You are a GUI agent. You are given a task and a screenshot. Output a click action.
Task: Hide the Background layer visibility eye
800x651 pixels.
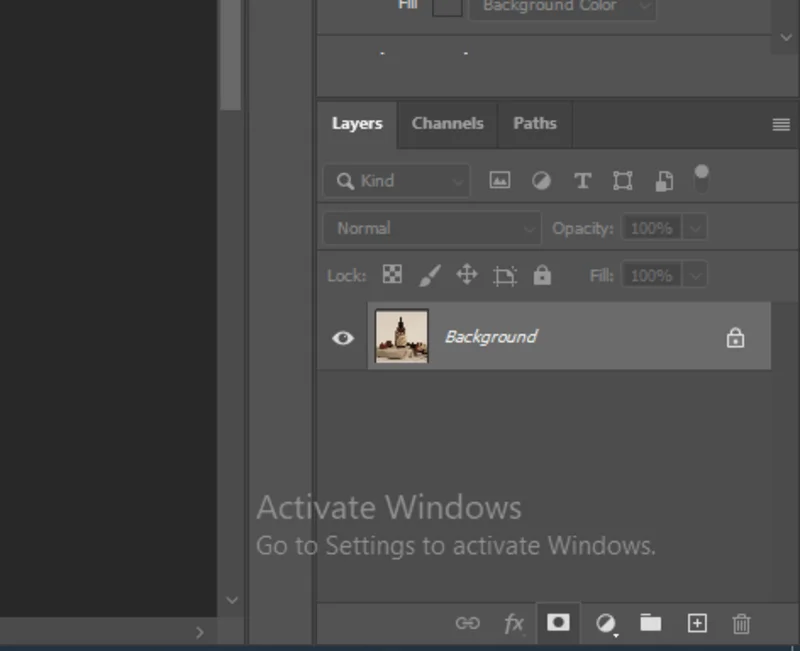(x=342, y=337)
